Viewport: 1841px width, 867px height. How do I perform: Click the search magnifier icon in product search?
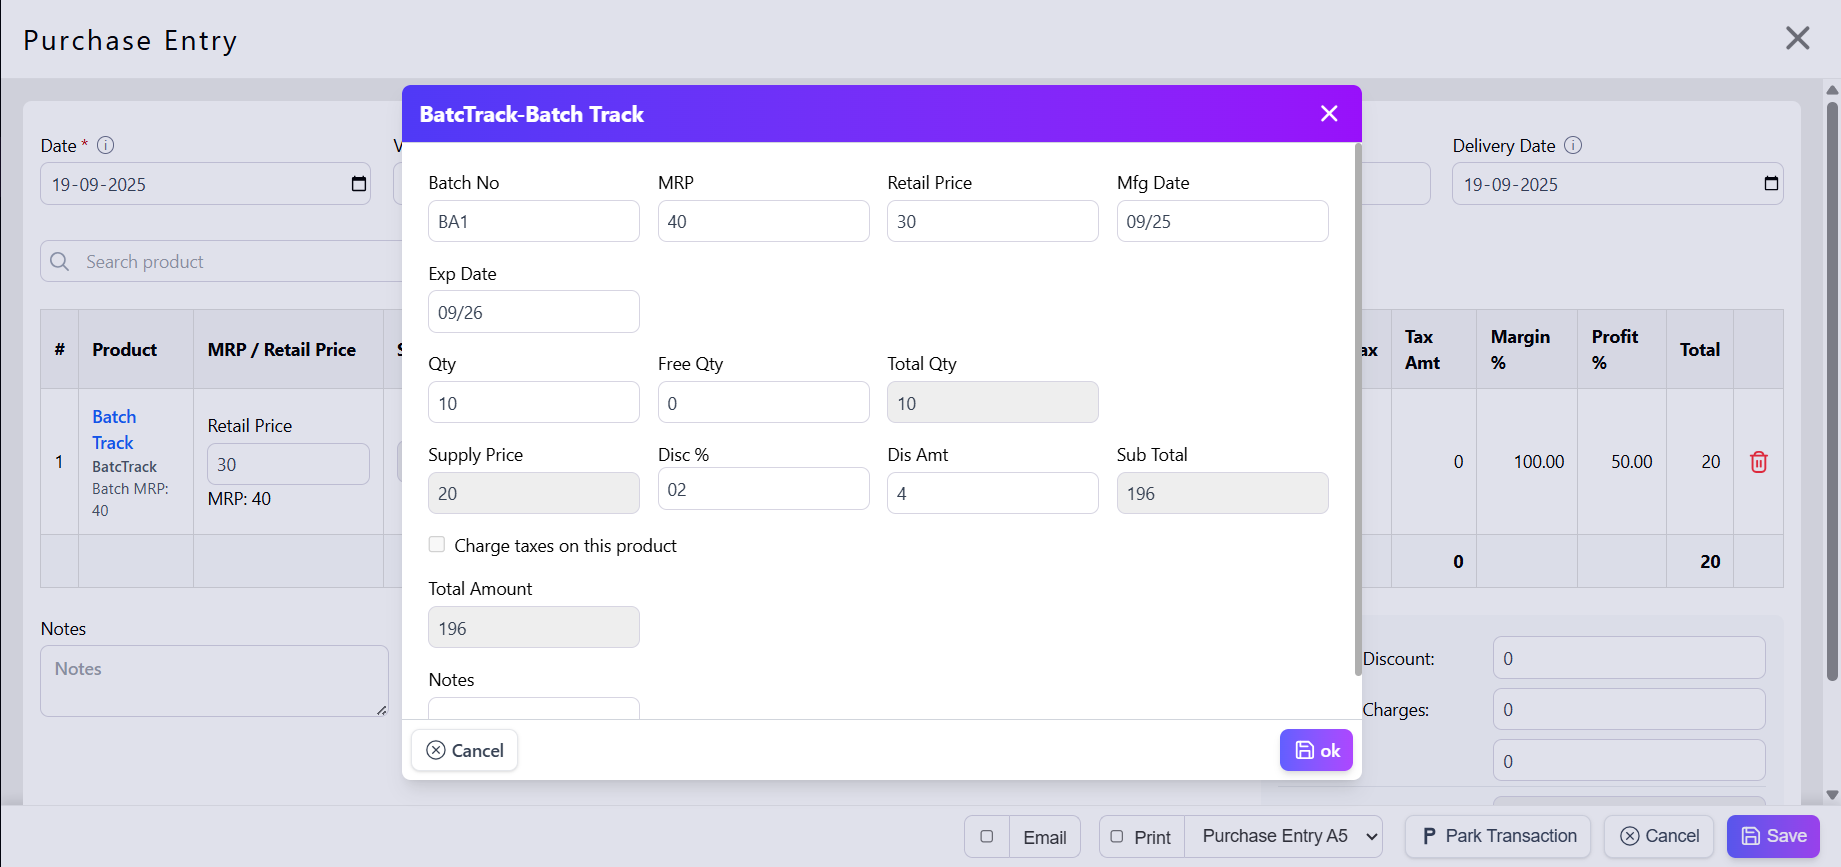click(x=60, y=262)
